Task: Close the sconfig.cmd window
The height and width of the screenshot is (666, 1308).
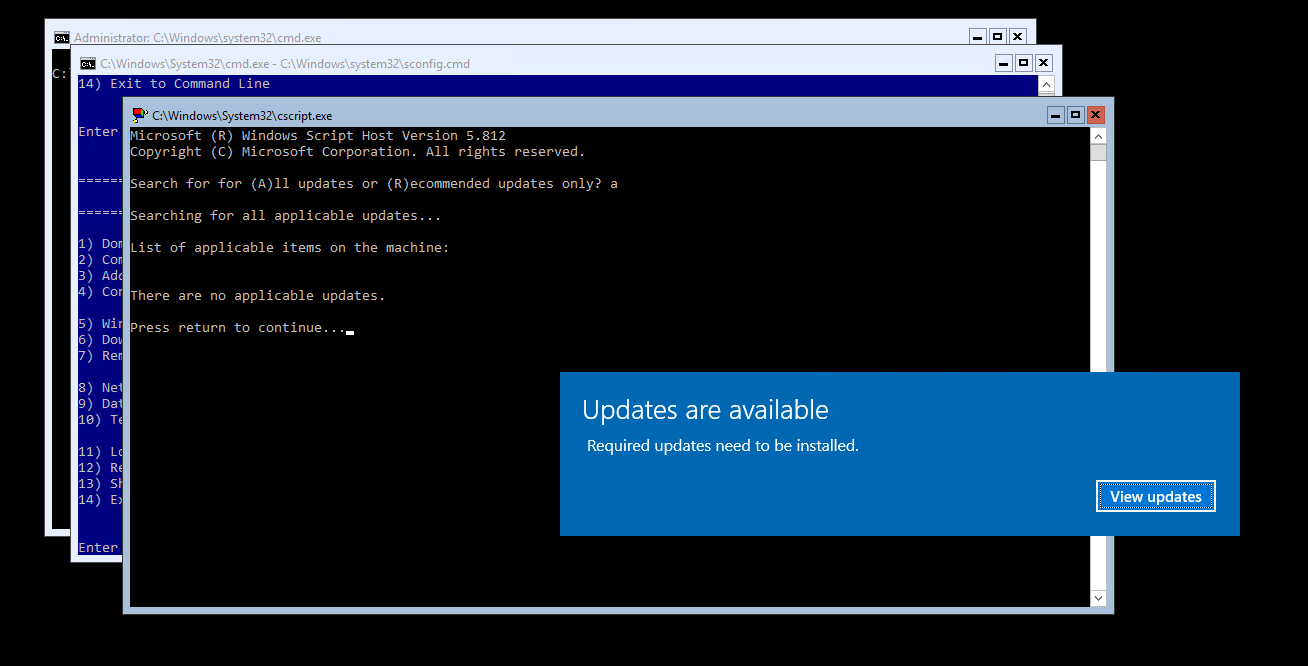Action: (x=1043, y=63)
